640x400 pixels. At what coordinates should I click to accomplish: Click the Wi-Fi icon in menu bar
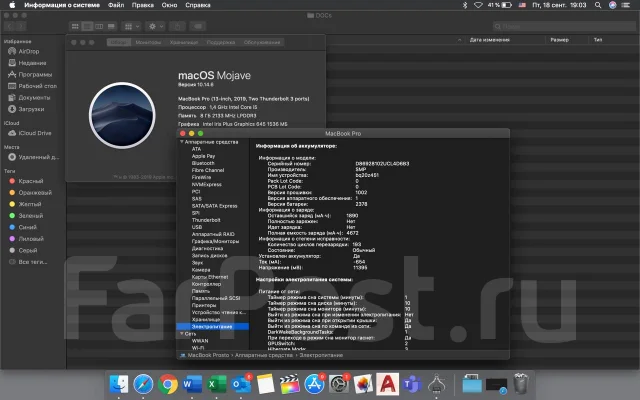[x=478, y=5]
